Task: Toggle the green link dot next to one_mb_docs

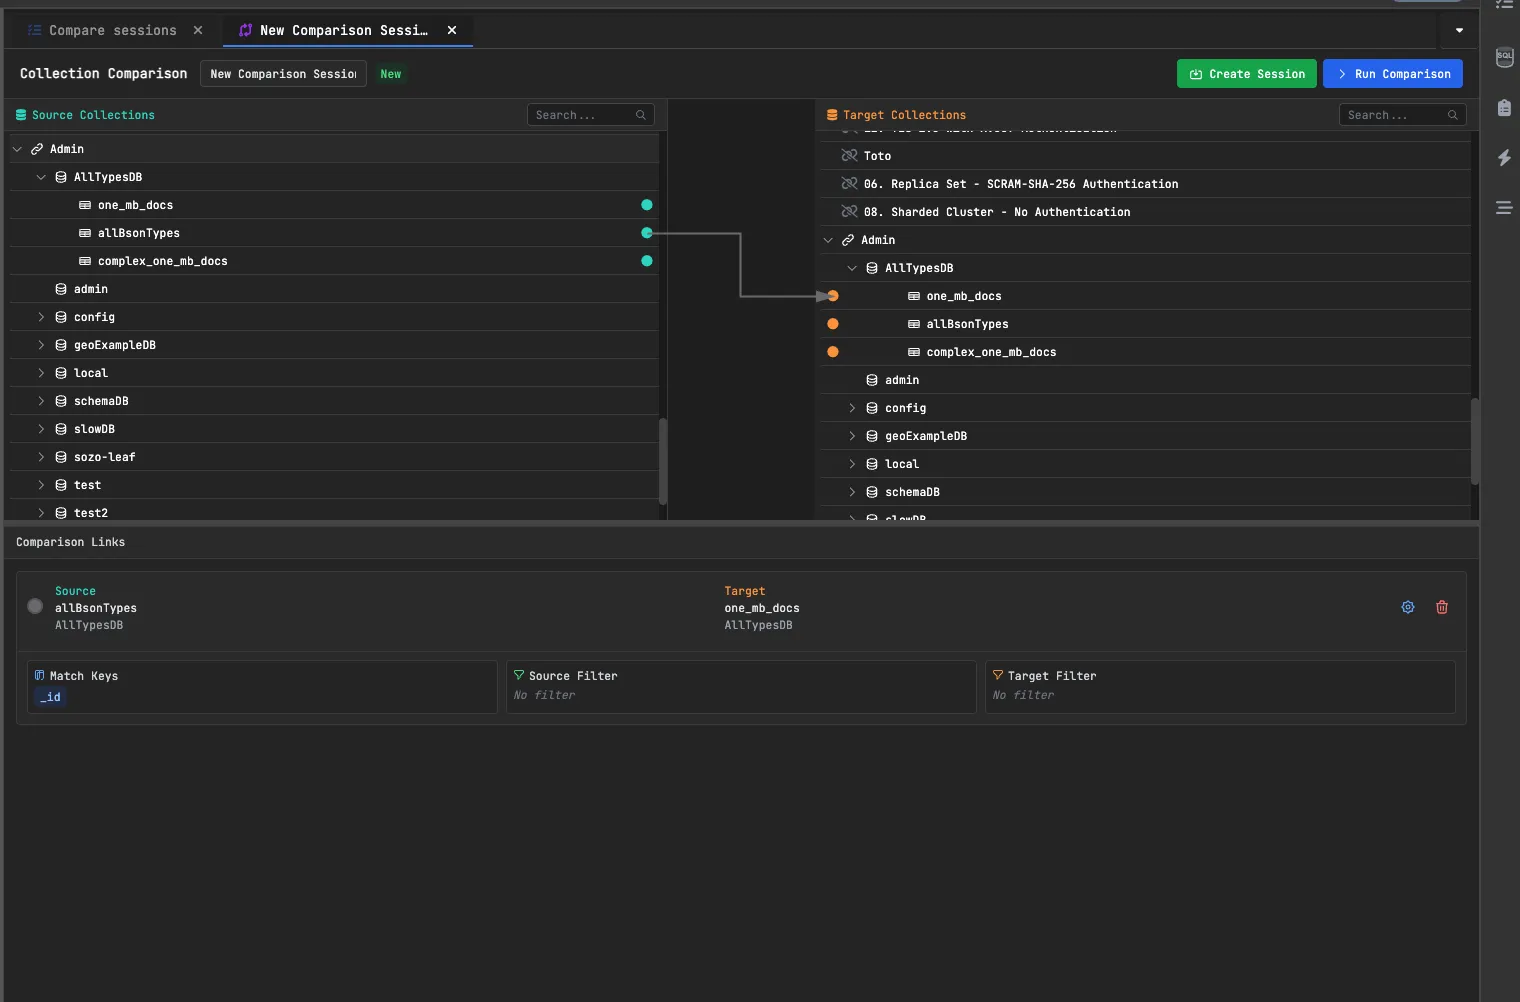Action: pyautogui.click(x=647, y=205)
